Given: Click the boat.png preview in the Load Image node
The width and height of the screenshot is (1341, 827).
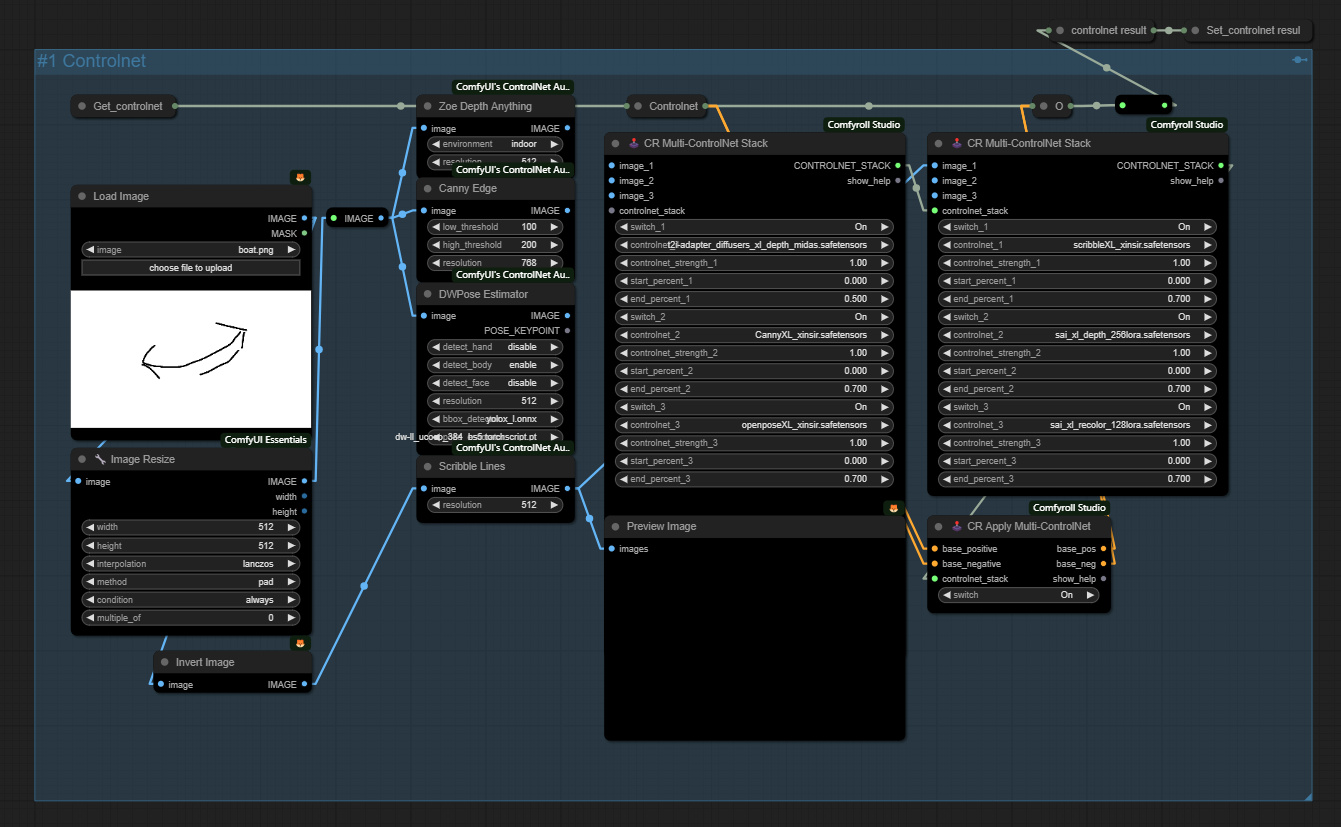Looking at the screenshot, I should click(190, 360).
